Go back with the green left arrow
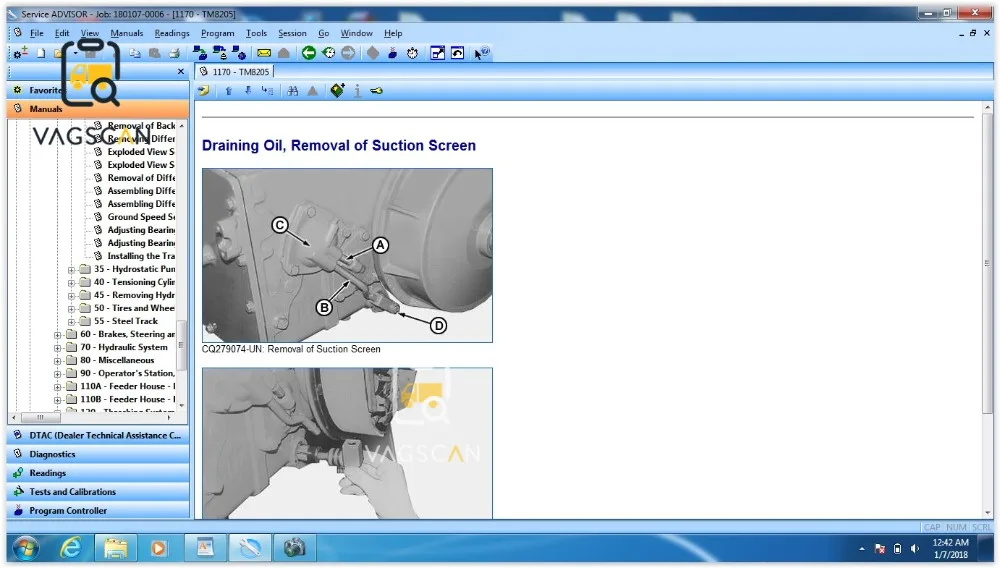This screenshot has width=1000, height=568. (309, 53)
